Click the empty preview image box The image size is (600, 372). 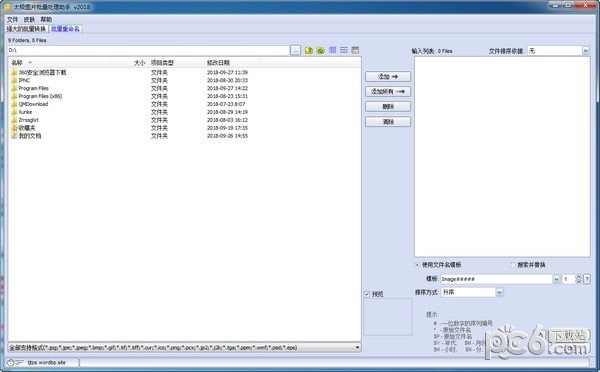click(388, 317)
